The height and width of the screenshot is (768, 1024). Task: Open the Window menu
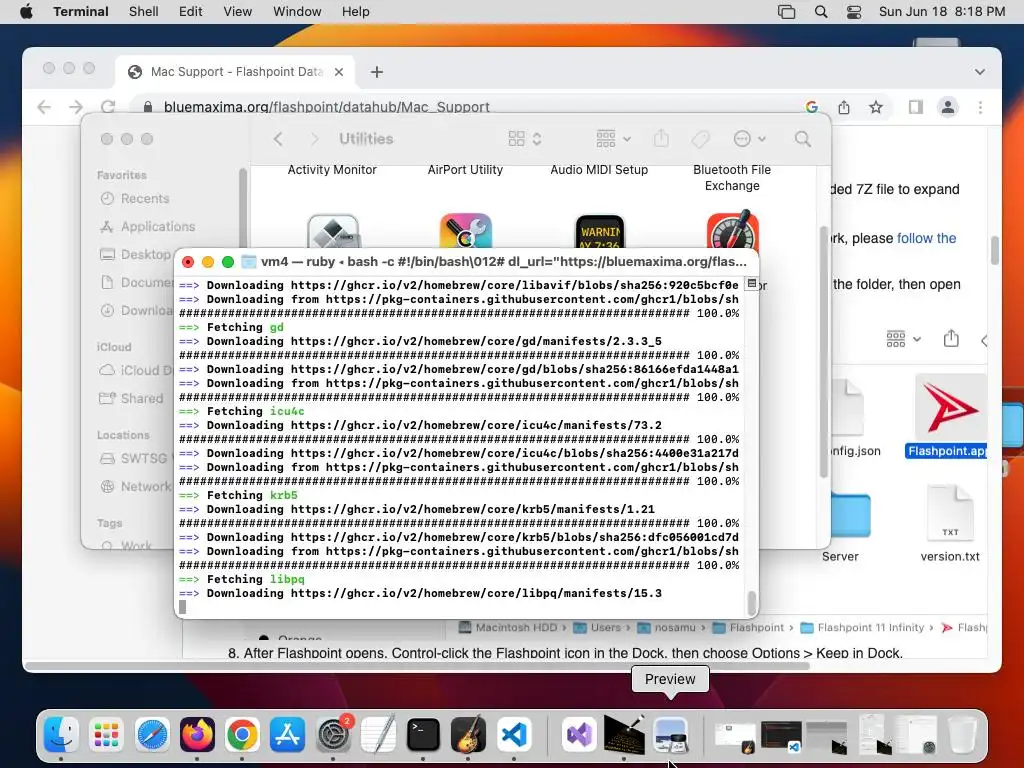point(297,12)
